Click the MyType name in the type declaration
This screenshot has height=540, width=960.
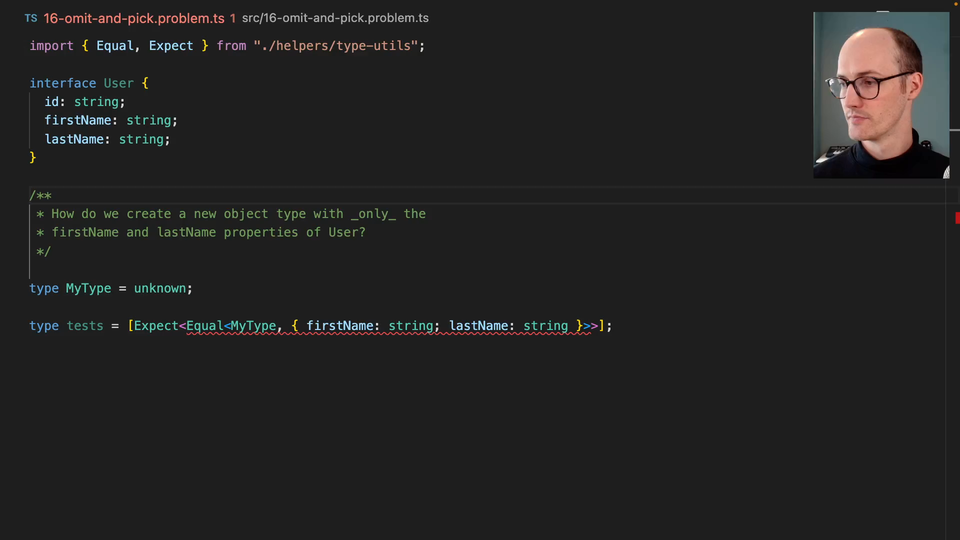[x=89, y=288]
